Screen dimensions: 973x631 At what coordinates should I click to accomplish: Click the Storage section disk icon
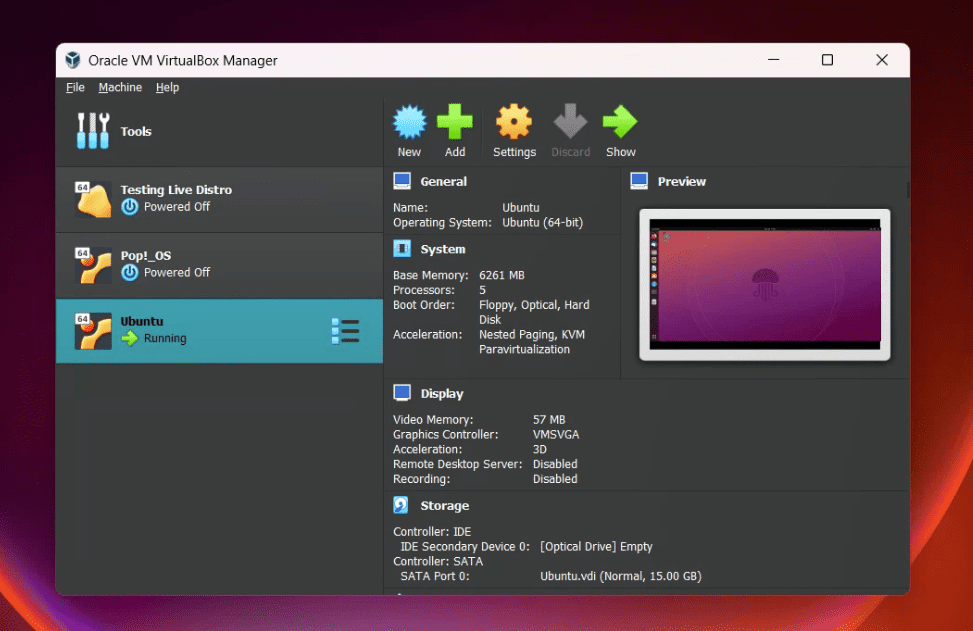(x=402, y=505)
